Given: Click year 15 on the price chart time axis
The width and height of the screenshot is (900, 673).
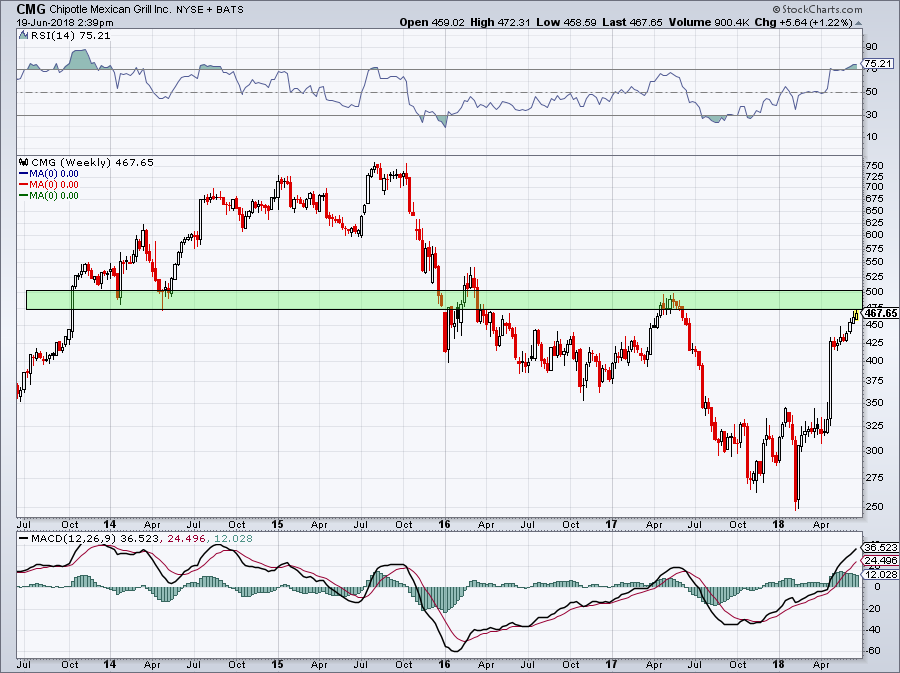Looking at the screenshot, I should (277, 524).
